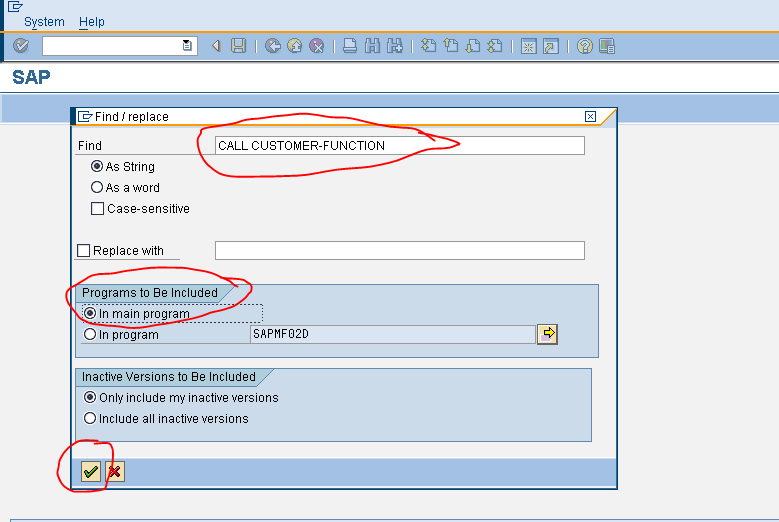Click the Find Next binoculars icon

coord(395,46)
